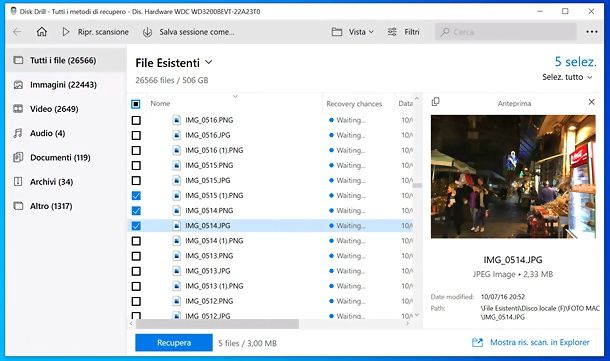Click the Tutti i file category icon

(18, 60)
